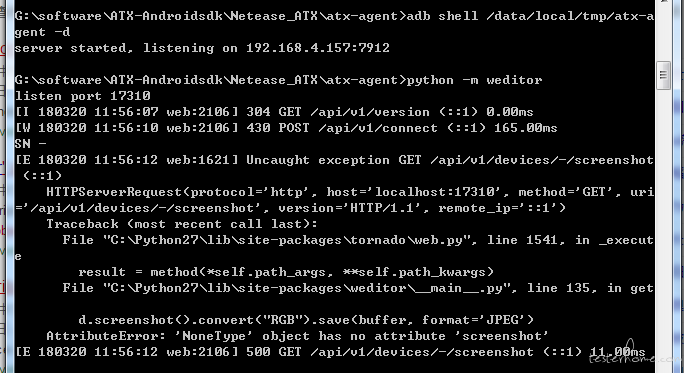Image resolution: width=684 pixels, height=373 pixels.
Task: Click the 'SN -' output line
Action: (x=30, y=144)
